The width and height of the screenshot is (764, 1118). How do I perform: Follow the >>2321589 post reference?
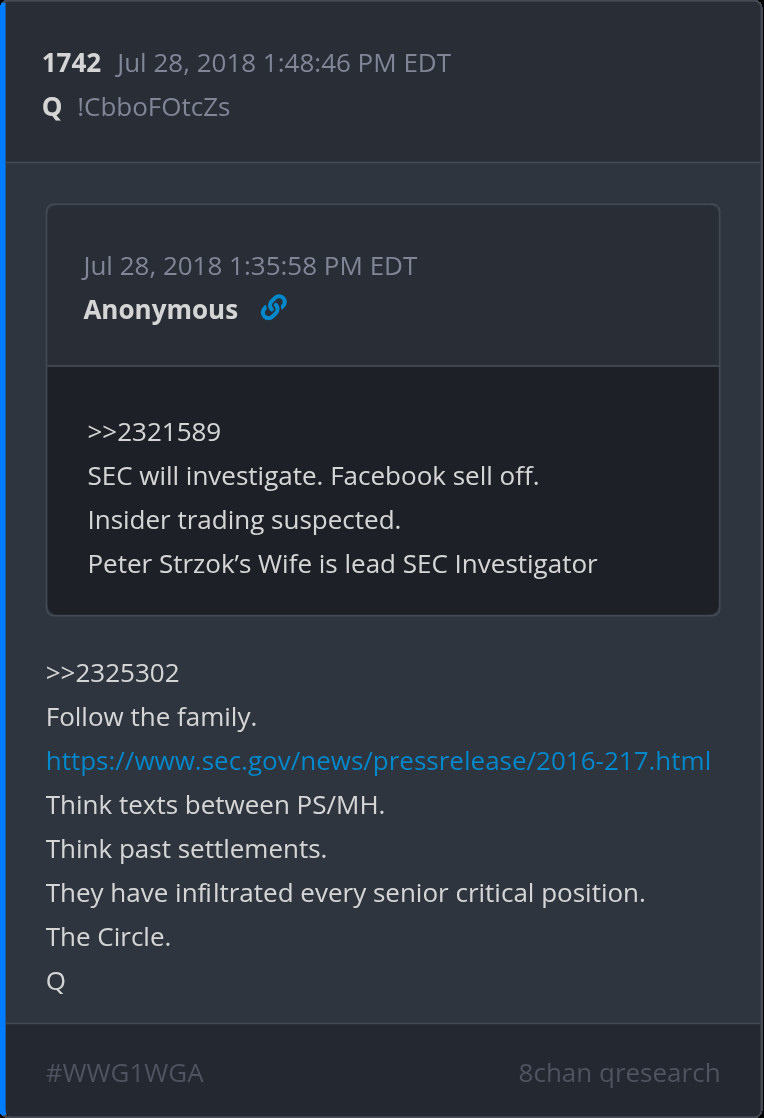click(x=154, y=432)
